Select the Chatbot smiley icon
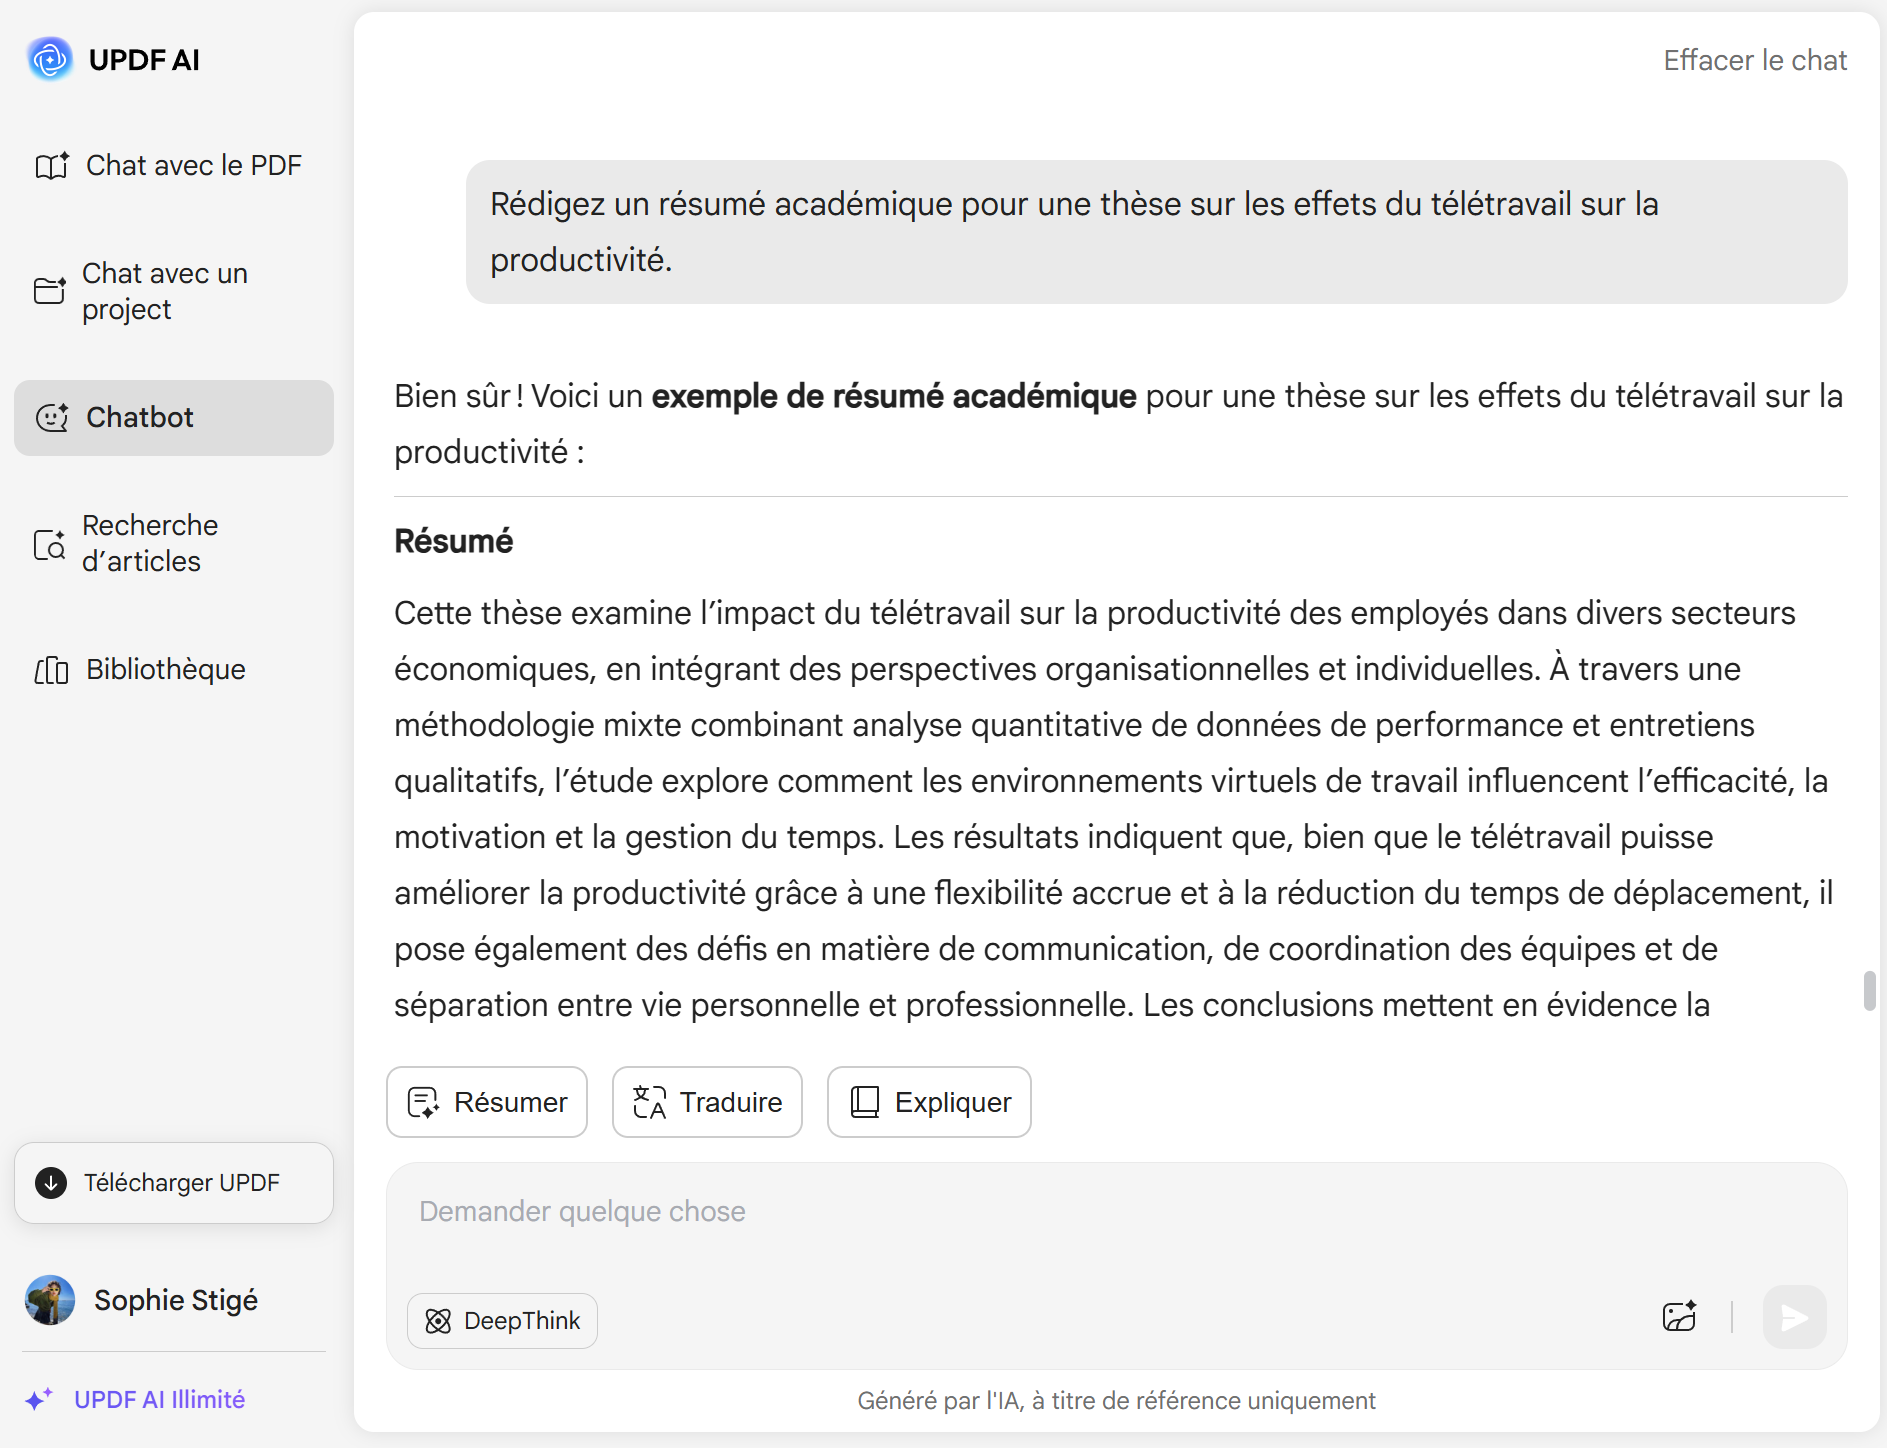This screenshot has height=1448, width=1887. 52,418
